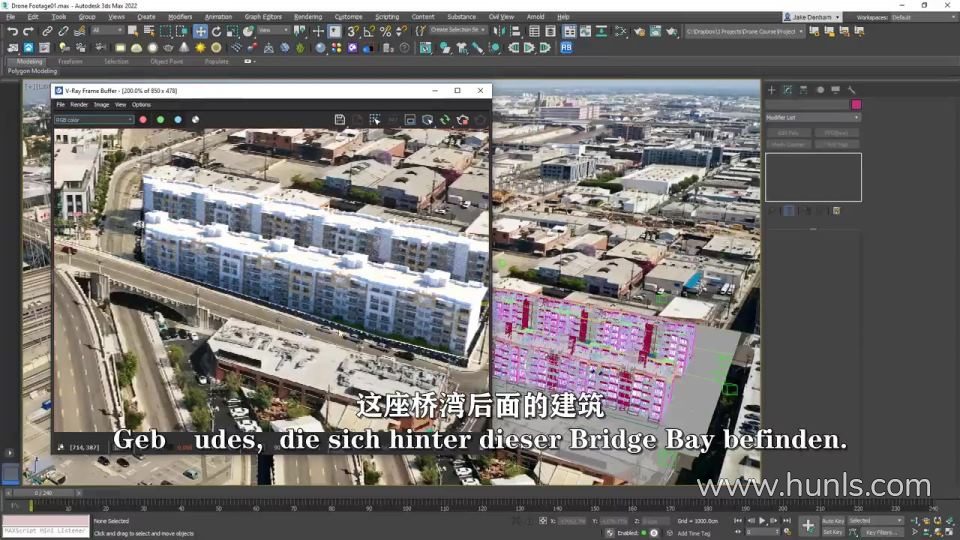Switch to the Object Paint ribbon tab
The image size is (960, 540).
(x=167, y=61)
